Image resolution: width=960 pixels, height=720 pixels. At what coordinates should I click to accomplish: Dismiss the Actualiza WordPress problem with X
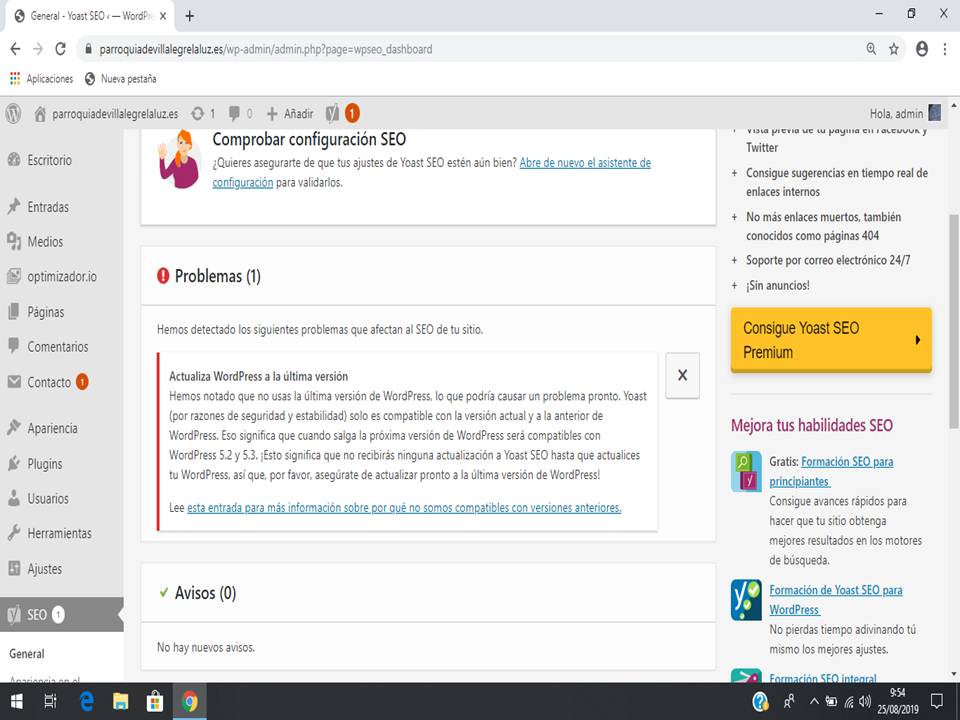683,375
